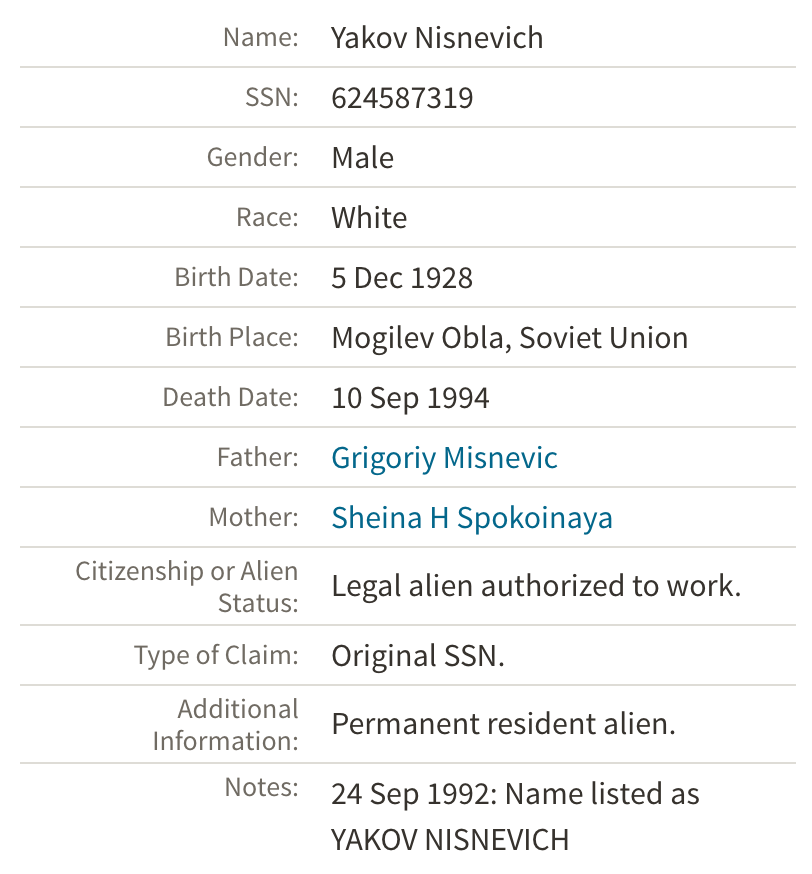Click the Race value White
812x874 pixels.
click(369, 218)
